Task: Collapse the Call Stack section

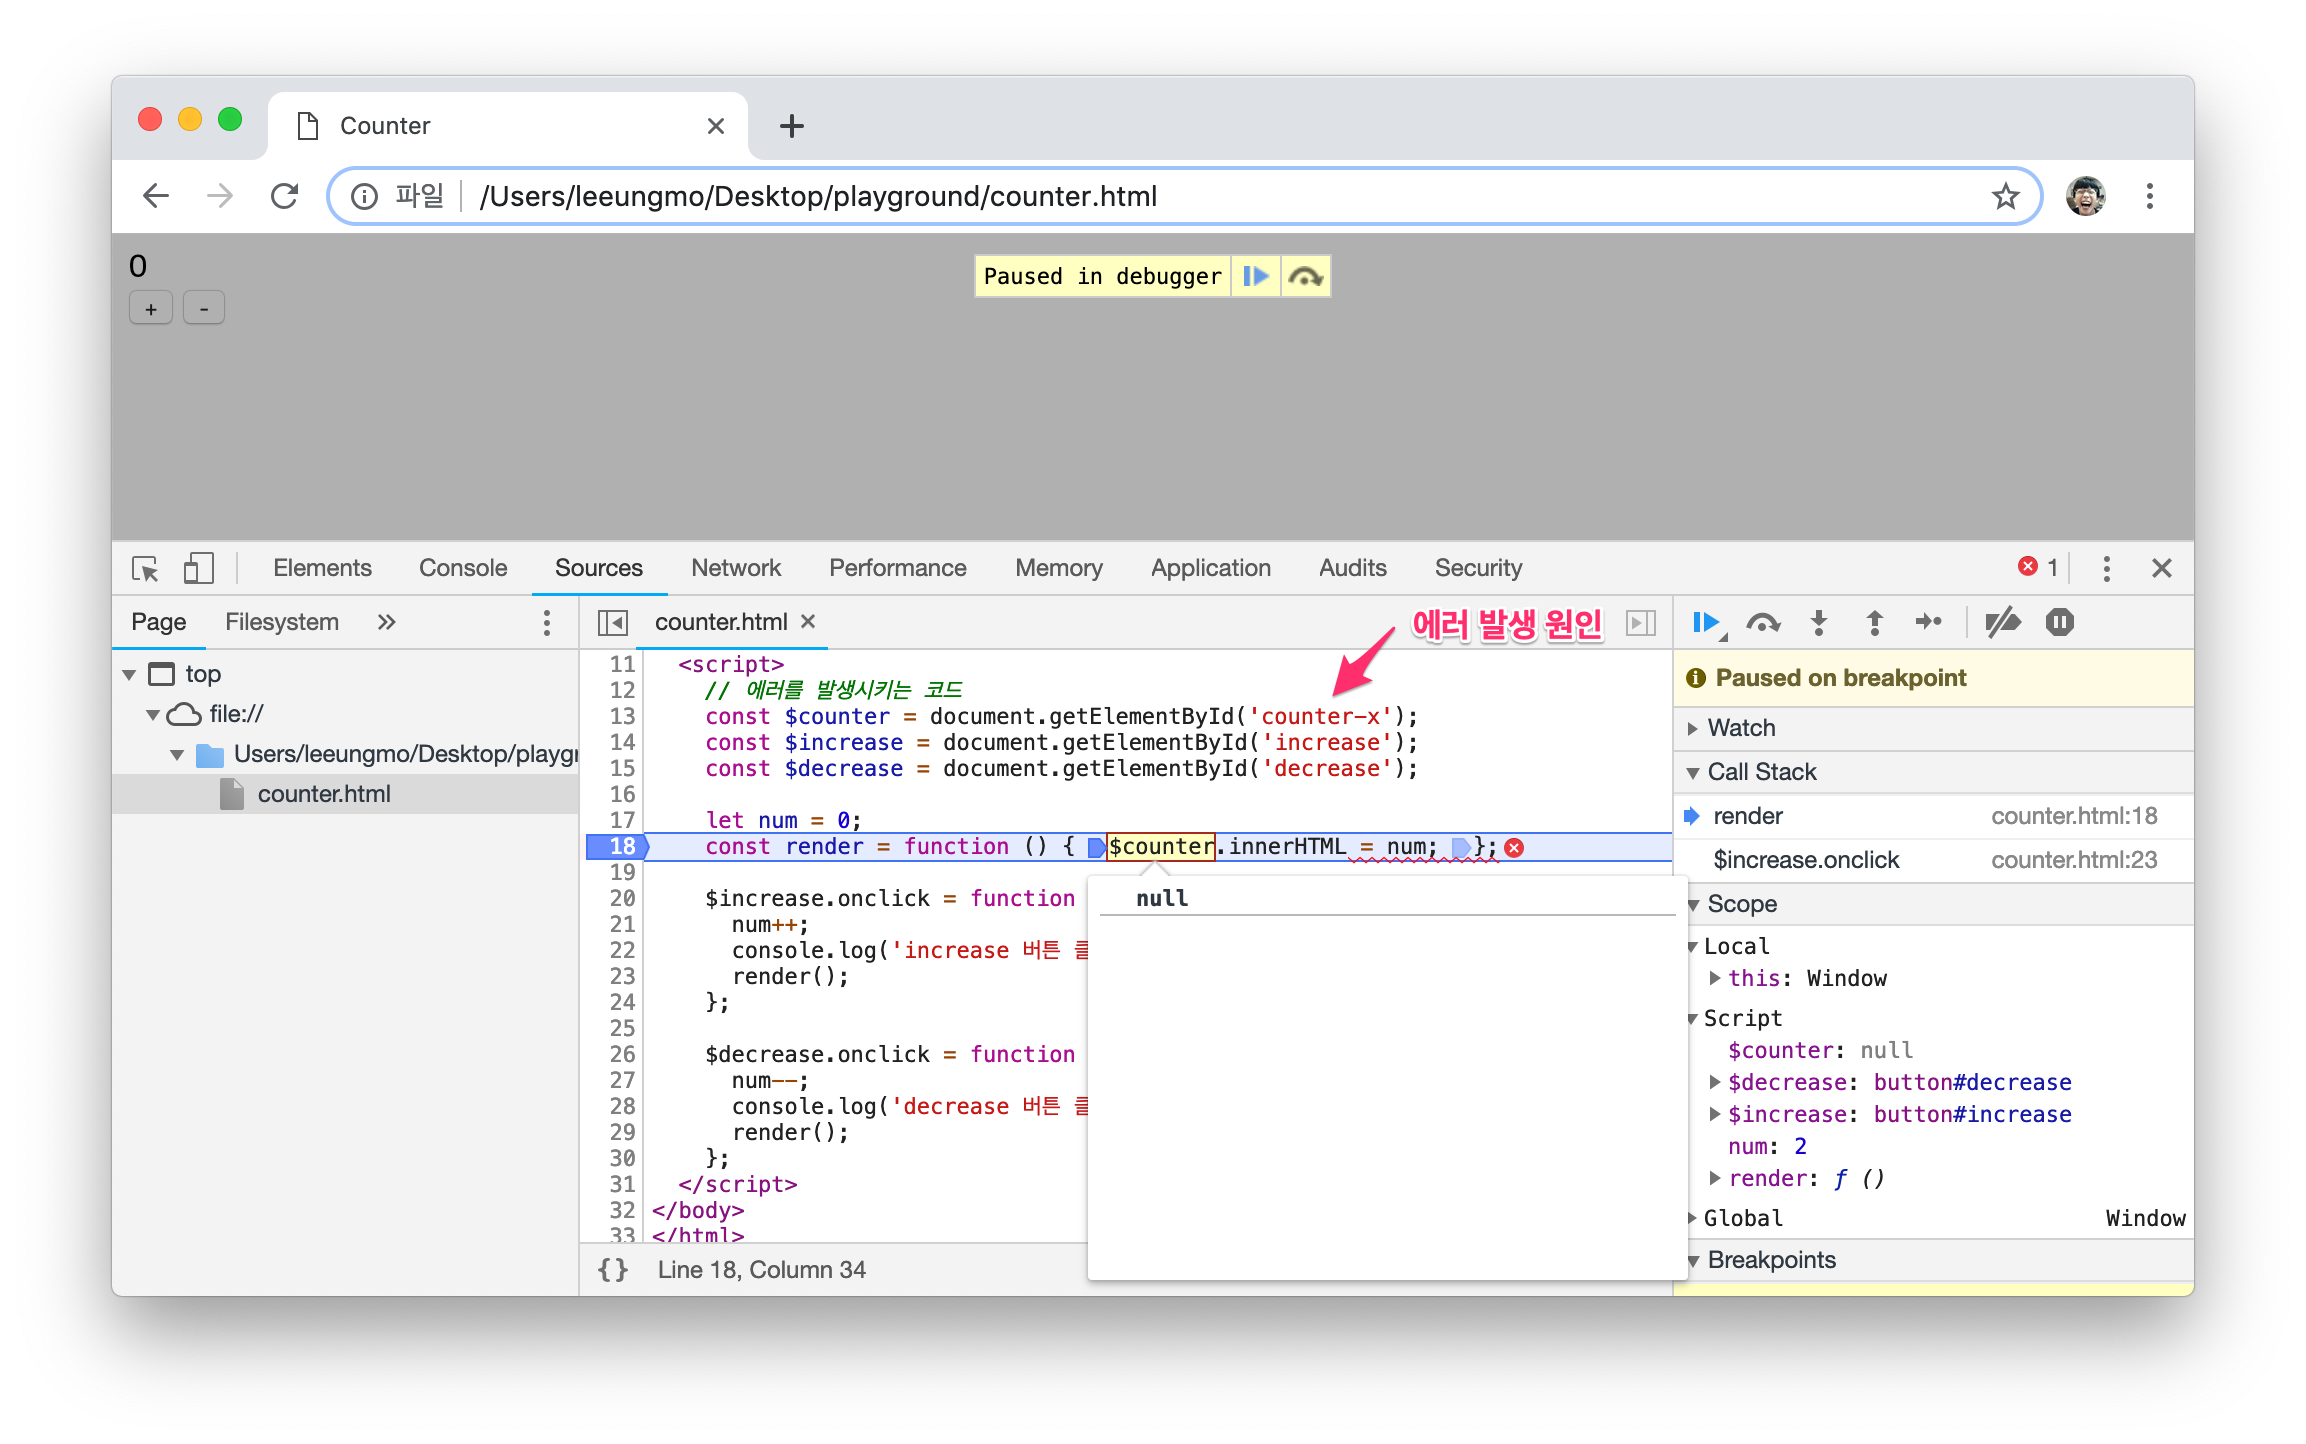Action: (1761, 772)
